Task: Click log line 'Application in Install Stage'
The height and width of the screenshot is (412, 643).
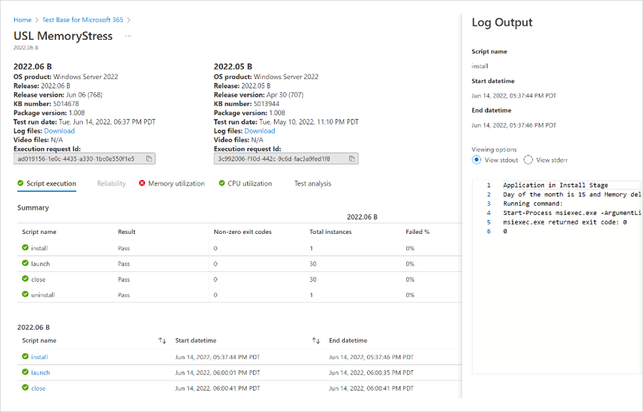Action: pyautogui.click(x=555, y=185)
